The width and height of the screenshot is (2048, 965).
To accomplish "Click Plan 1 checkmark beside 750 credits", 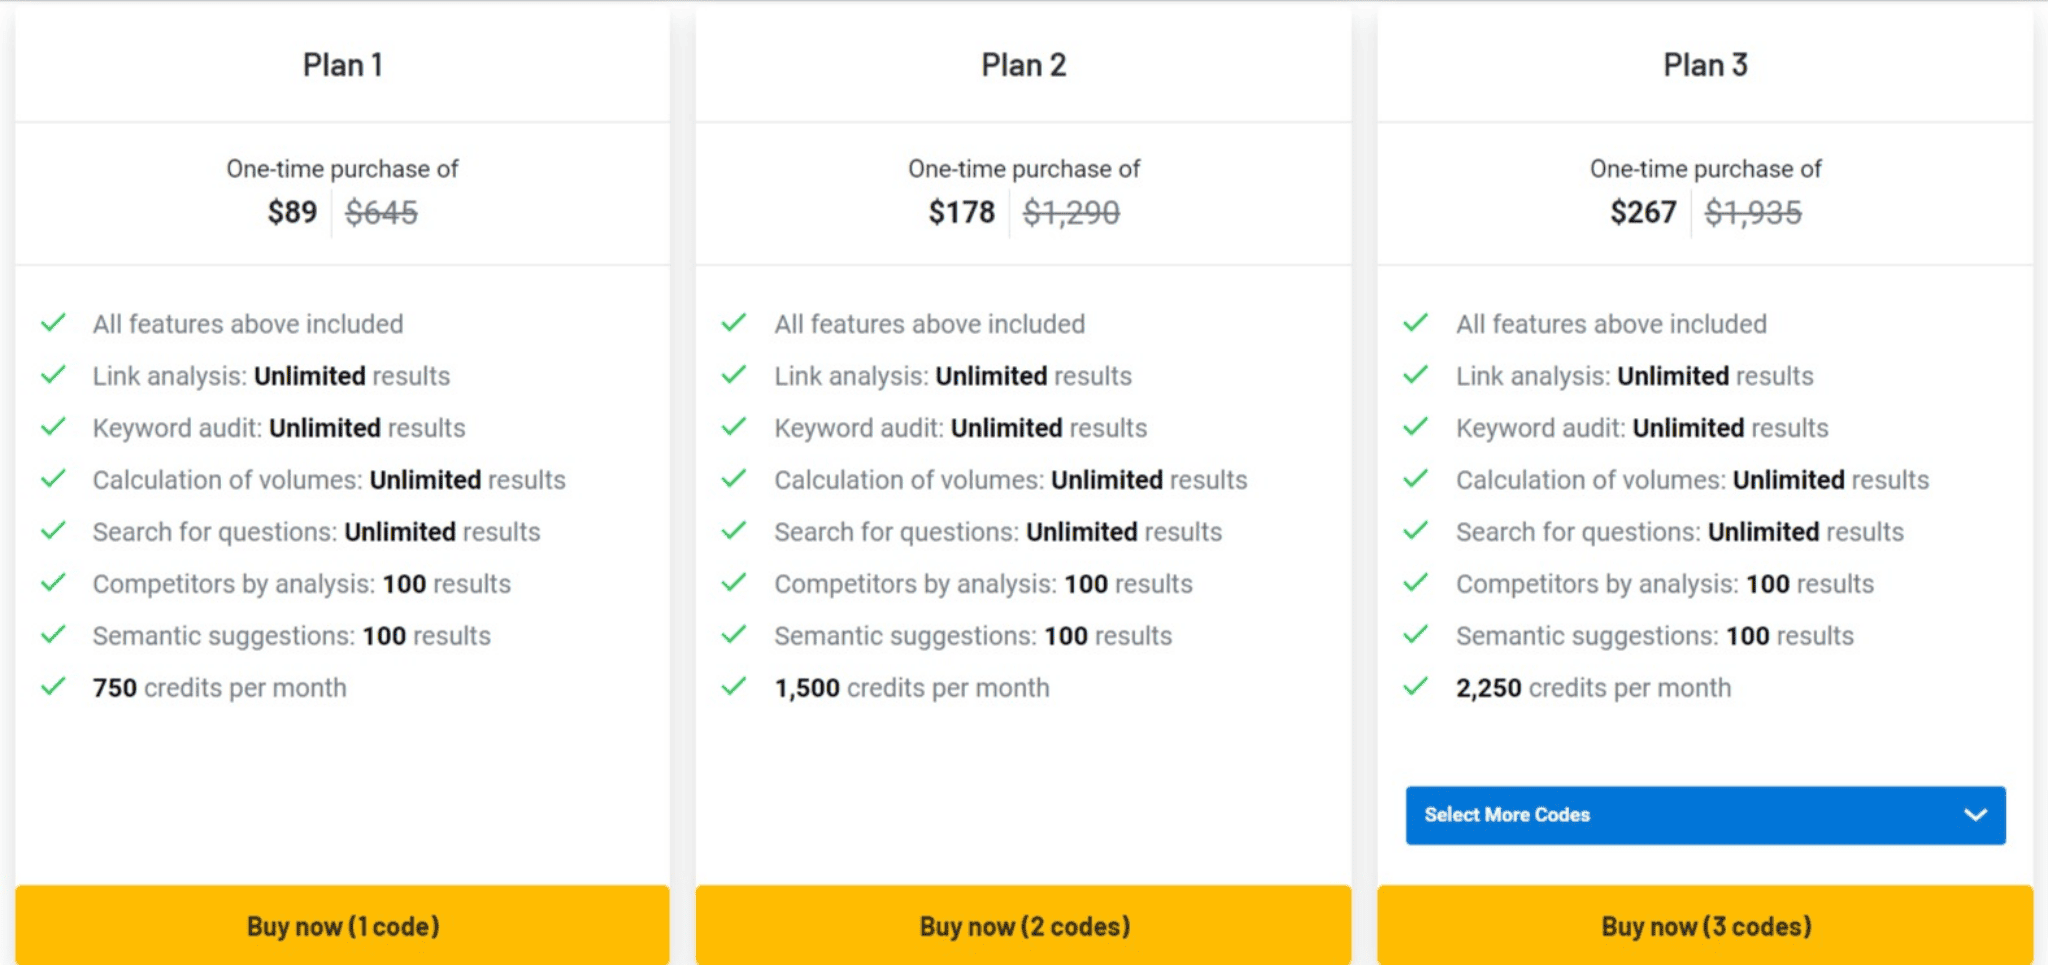I will coord(53,686).
